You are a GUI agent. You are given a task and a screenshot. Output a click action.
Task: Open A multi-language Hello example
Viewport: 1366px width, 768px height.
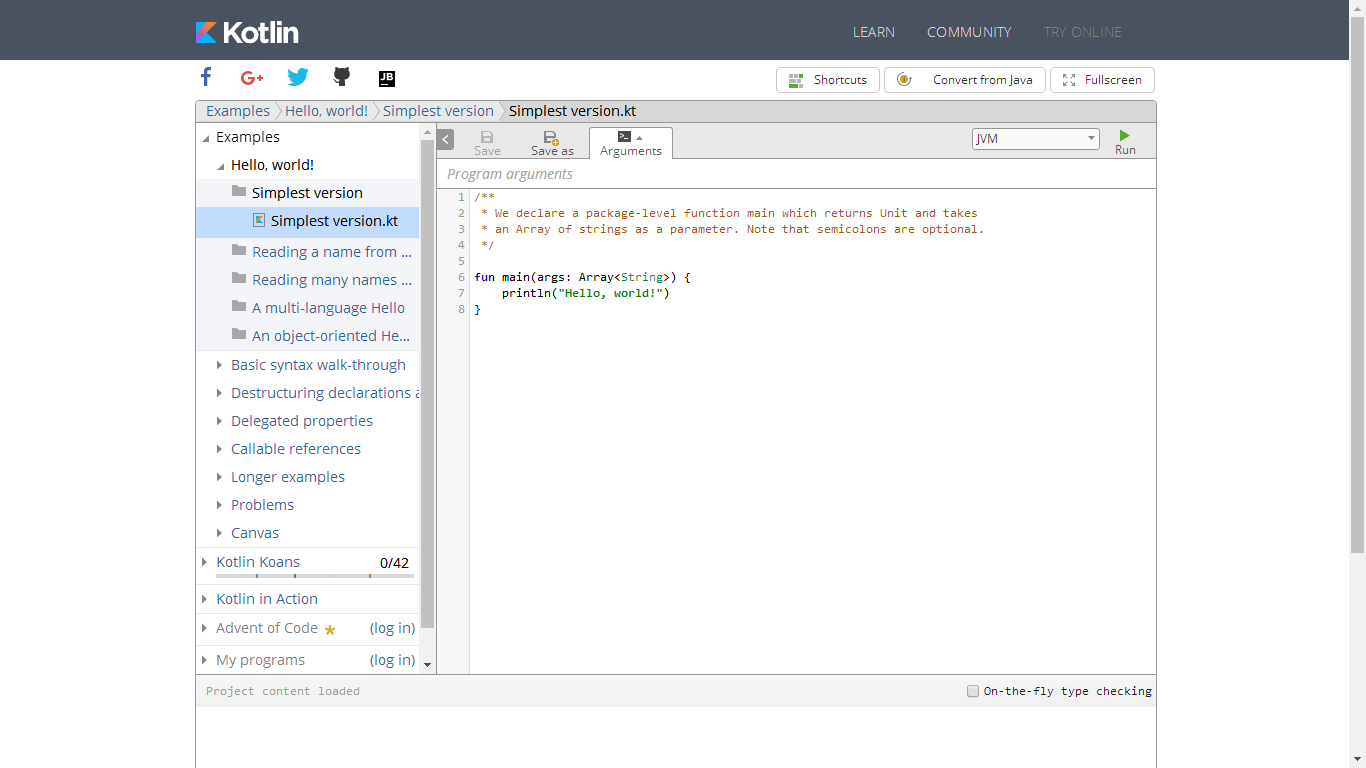click(328, 308)
